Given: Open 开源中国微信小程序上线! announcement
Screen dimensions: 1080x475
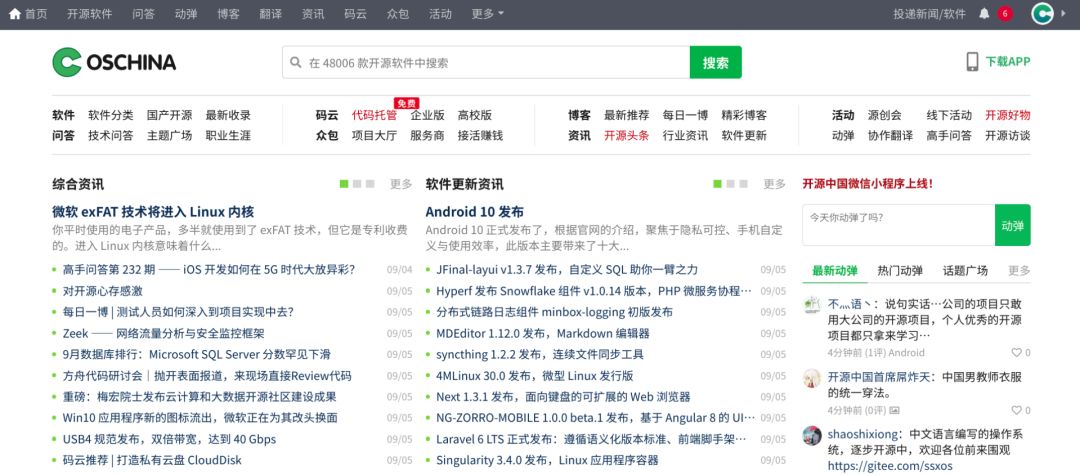Looking at the screenshot, I should point(868,184).
